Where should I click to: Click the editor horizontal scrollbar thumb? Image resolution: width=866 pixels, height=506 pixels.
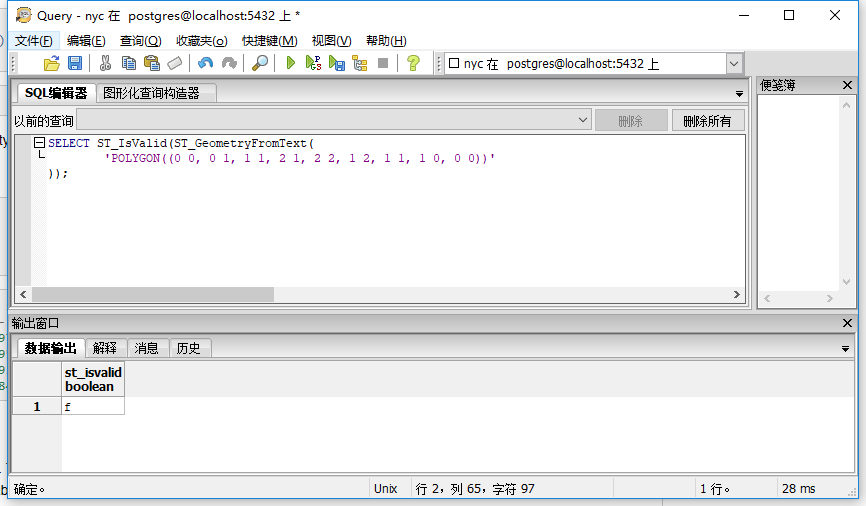152,294
